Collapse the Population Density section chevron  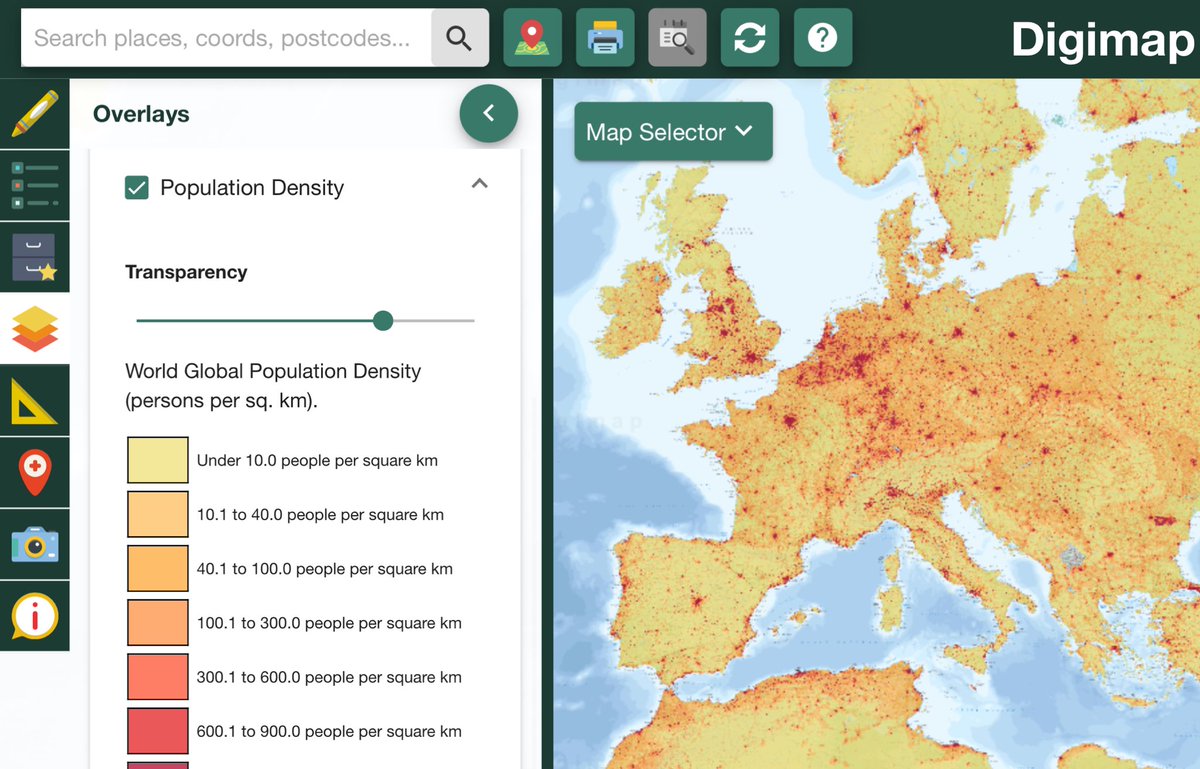[480, 184]
